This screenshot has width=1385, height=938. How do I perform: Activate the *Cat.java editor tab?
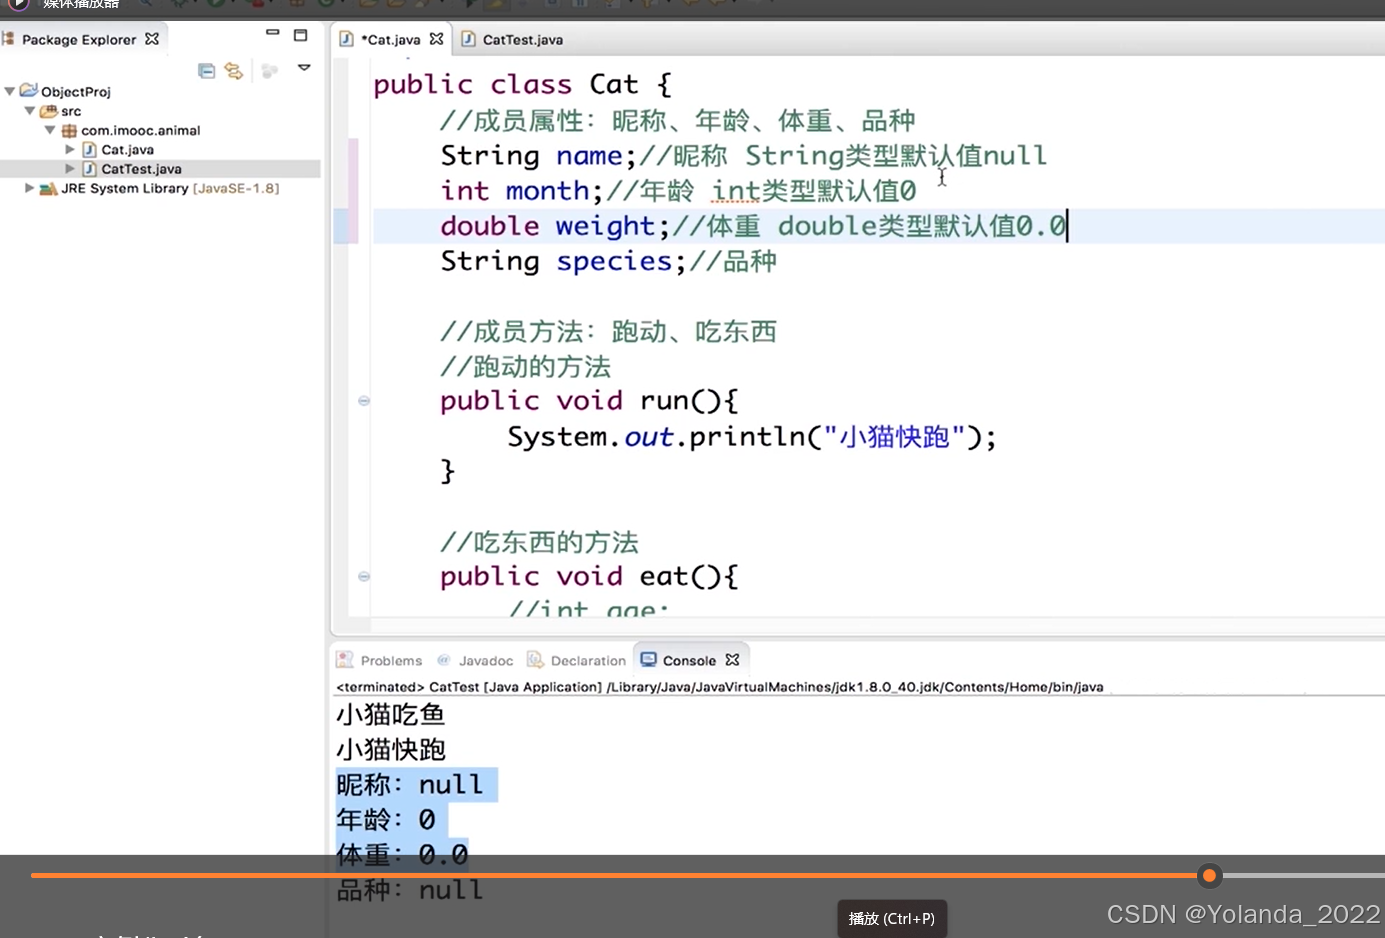coord(390,39)
